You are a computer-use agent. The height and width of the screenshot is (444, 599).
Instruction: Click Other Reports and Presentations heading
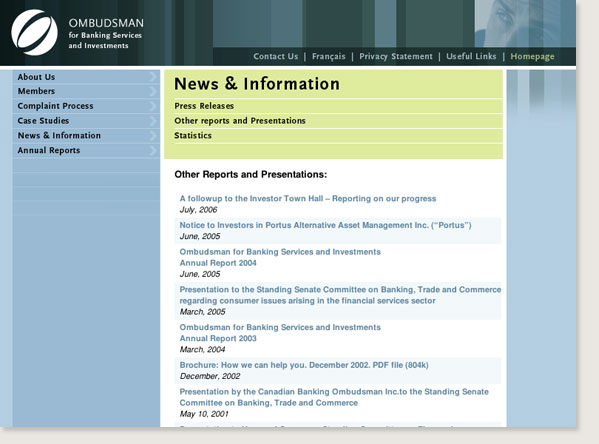tap(251, 175)
